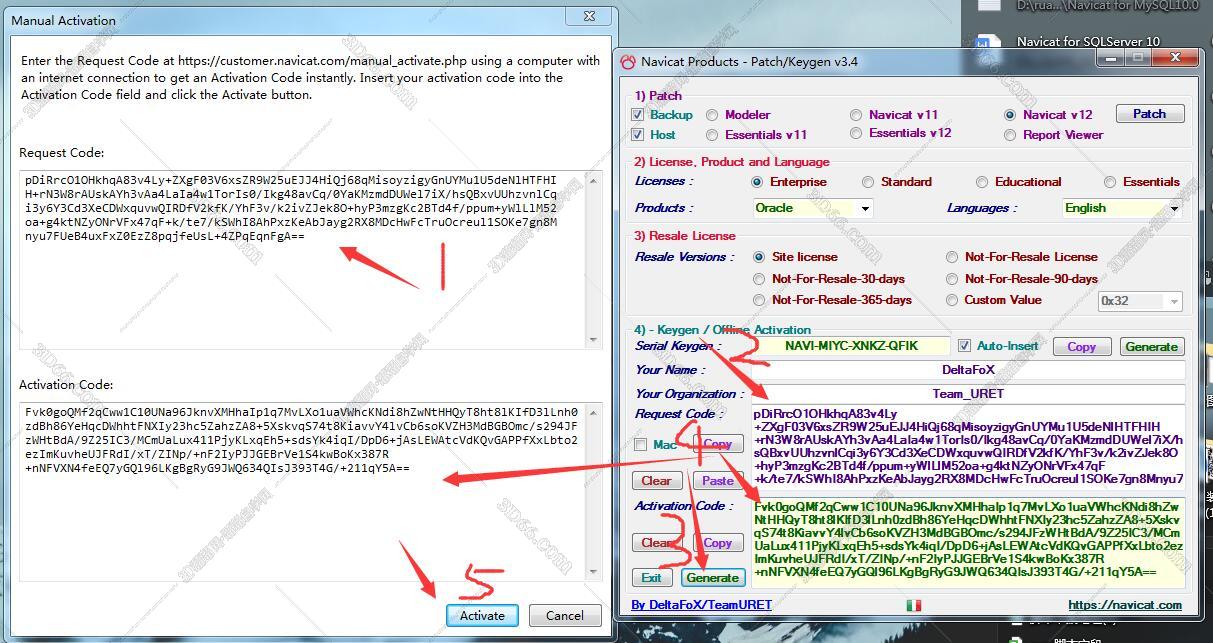Minimize the Patch/Keygen window
The height and width of the screenshot is (643, 1213).
pos(1111,58)
